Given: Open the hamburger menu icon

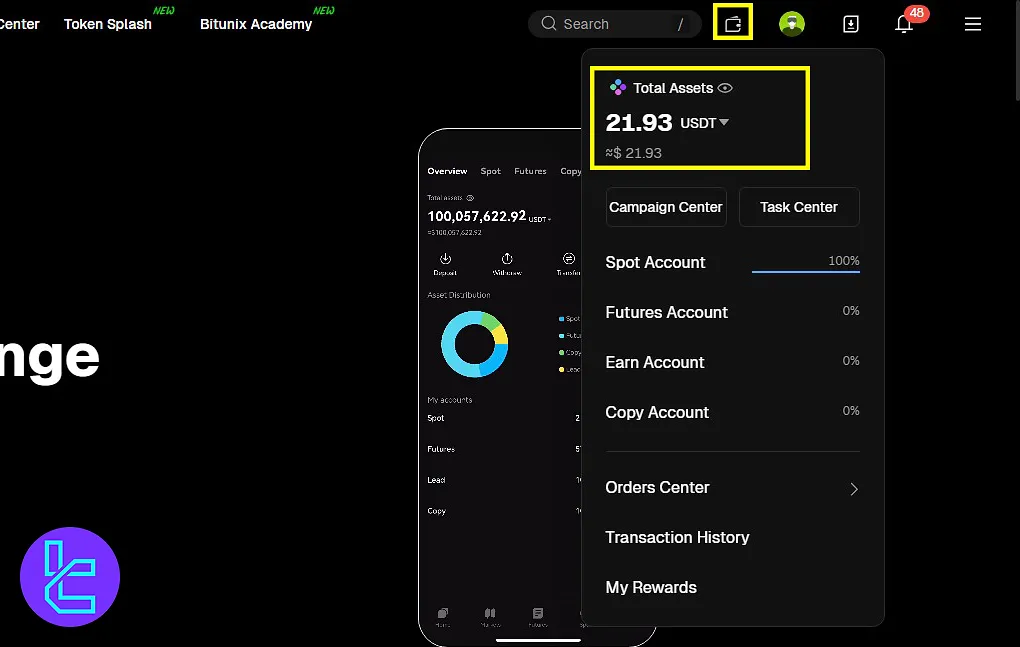Looking at the screenshot, I should click(x=973, y=24).
